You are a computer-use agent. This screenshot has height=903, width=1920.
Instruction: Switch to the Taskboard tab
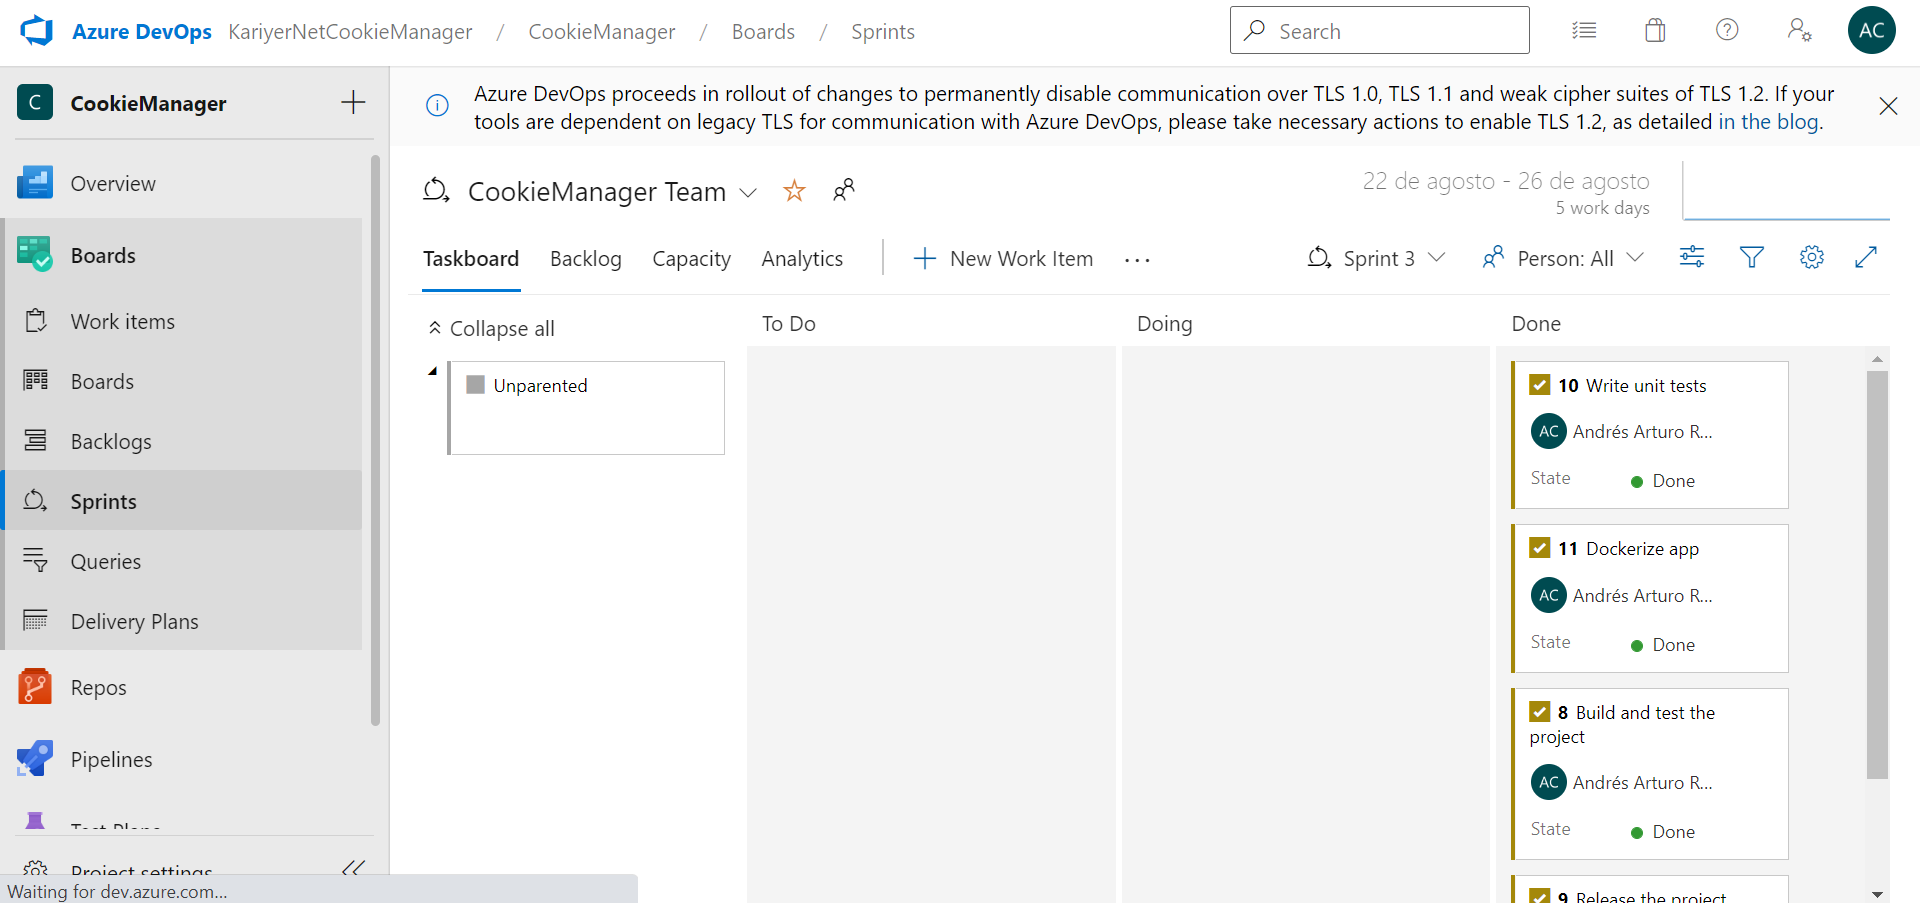point(471,259)
